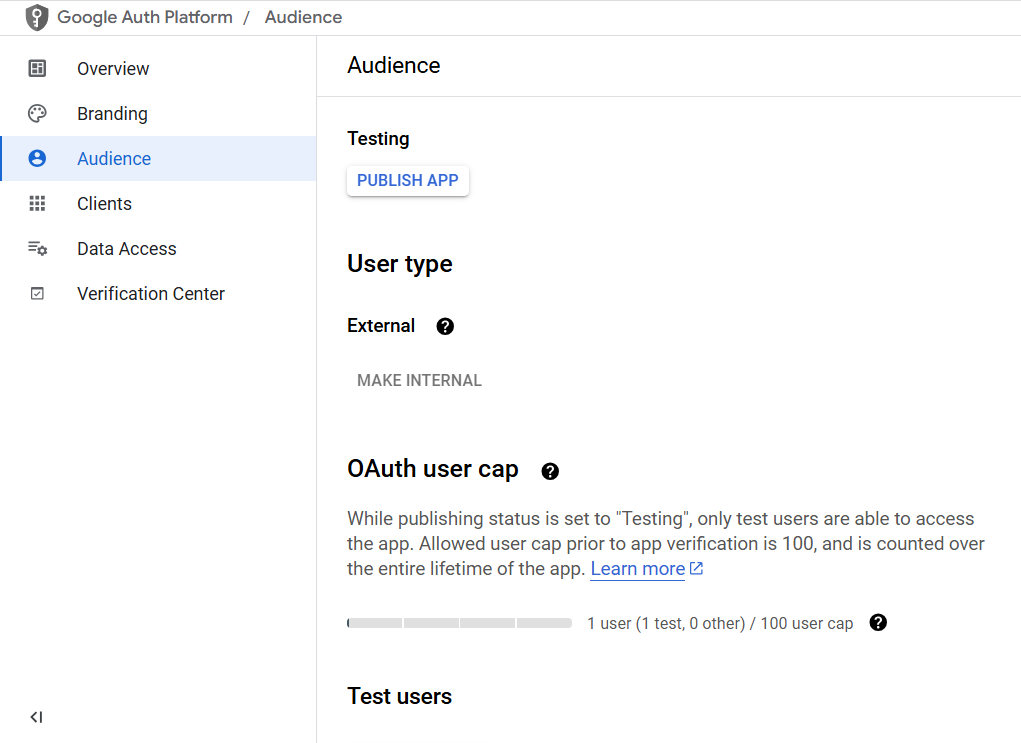Click the Testing publishing status label
This screenshot has width=1021, height=743.
(x=378, y=139)
